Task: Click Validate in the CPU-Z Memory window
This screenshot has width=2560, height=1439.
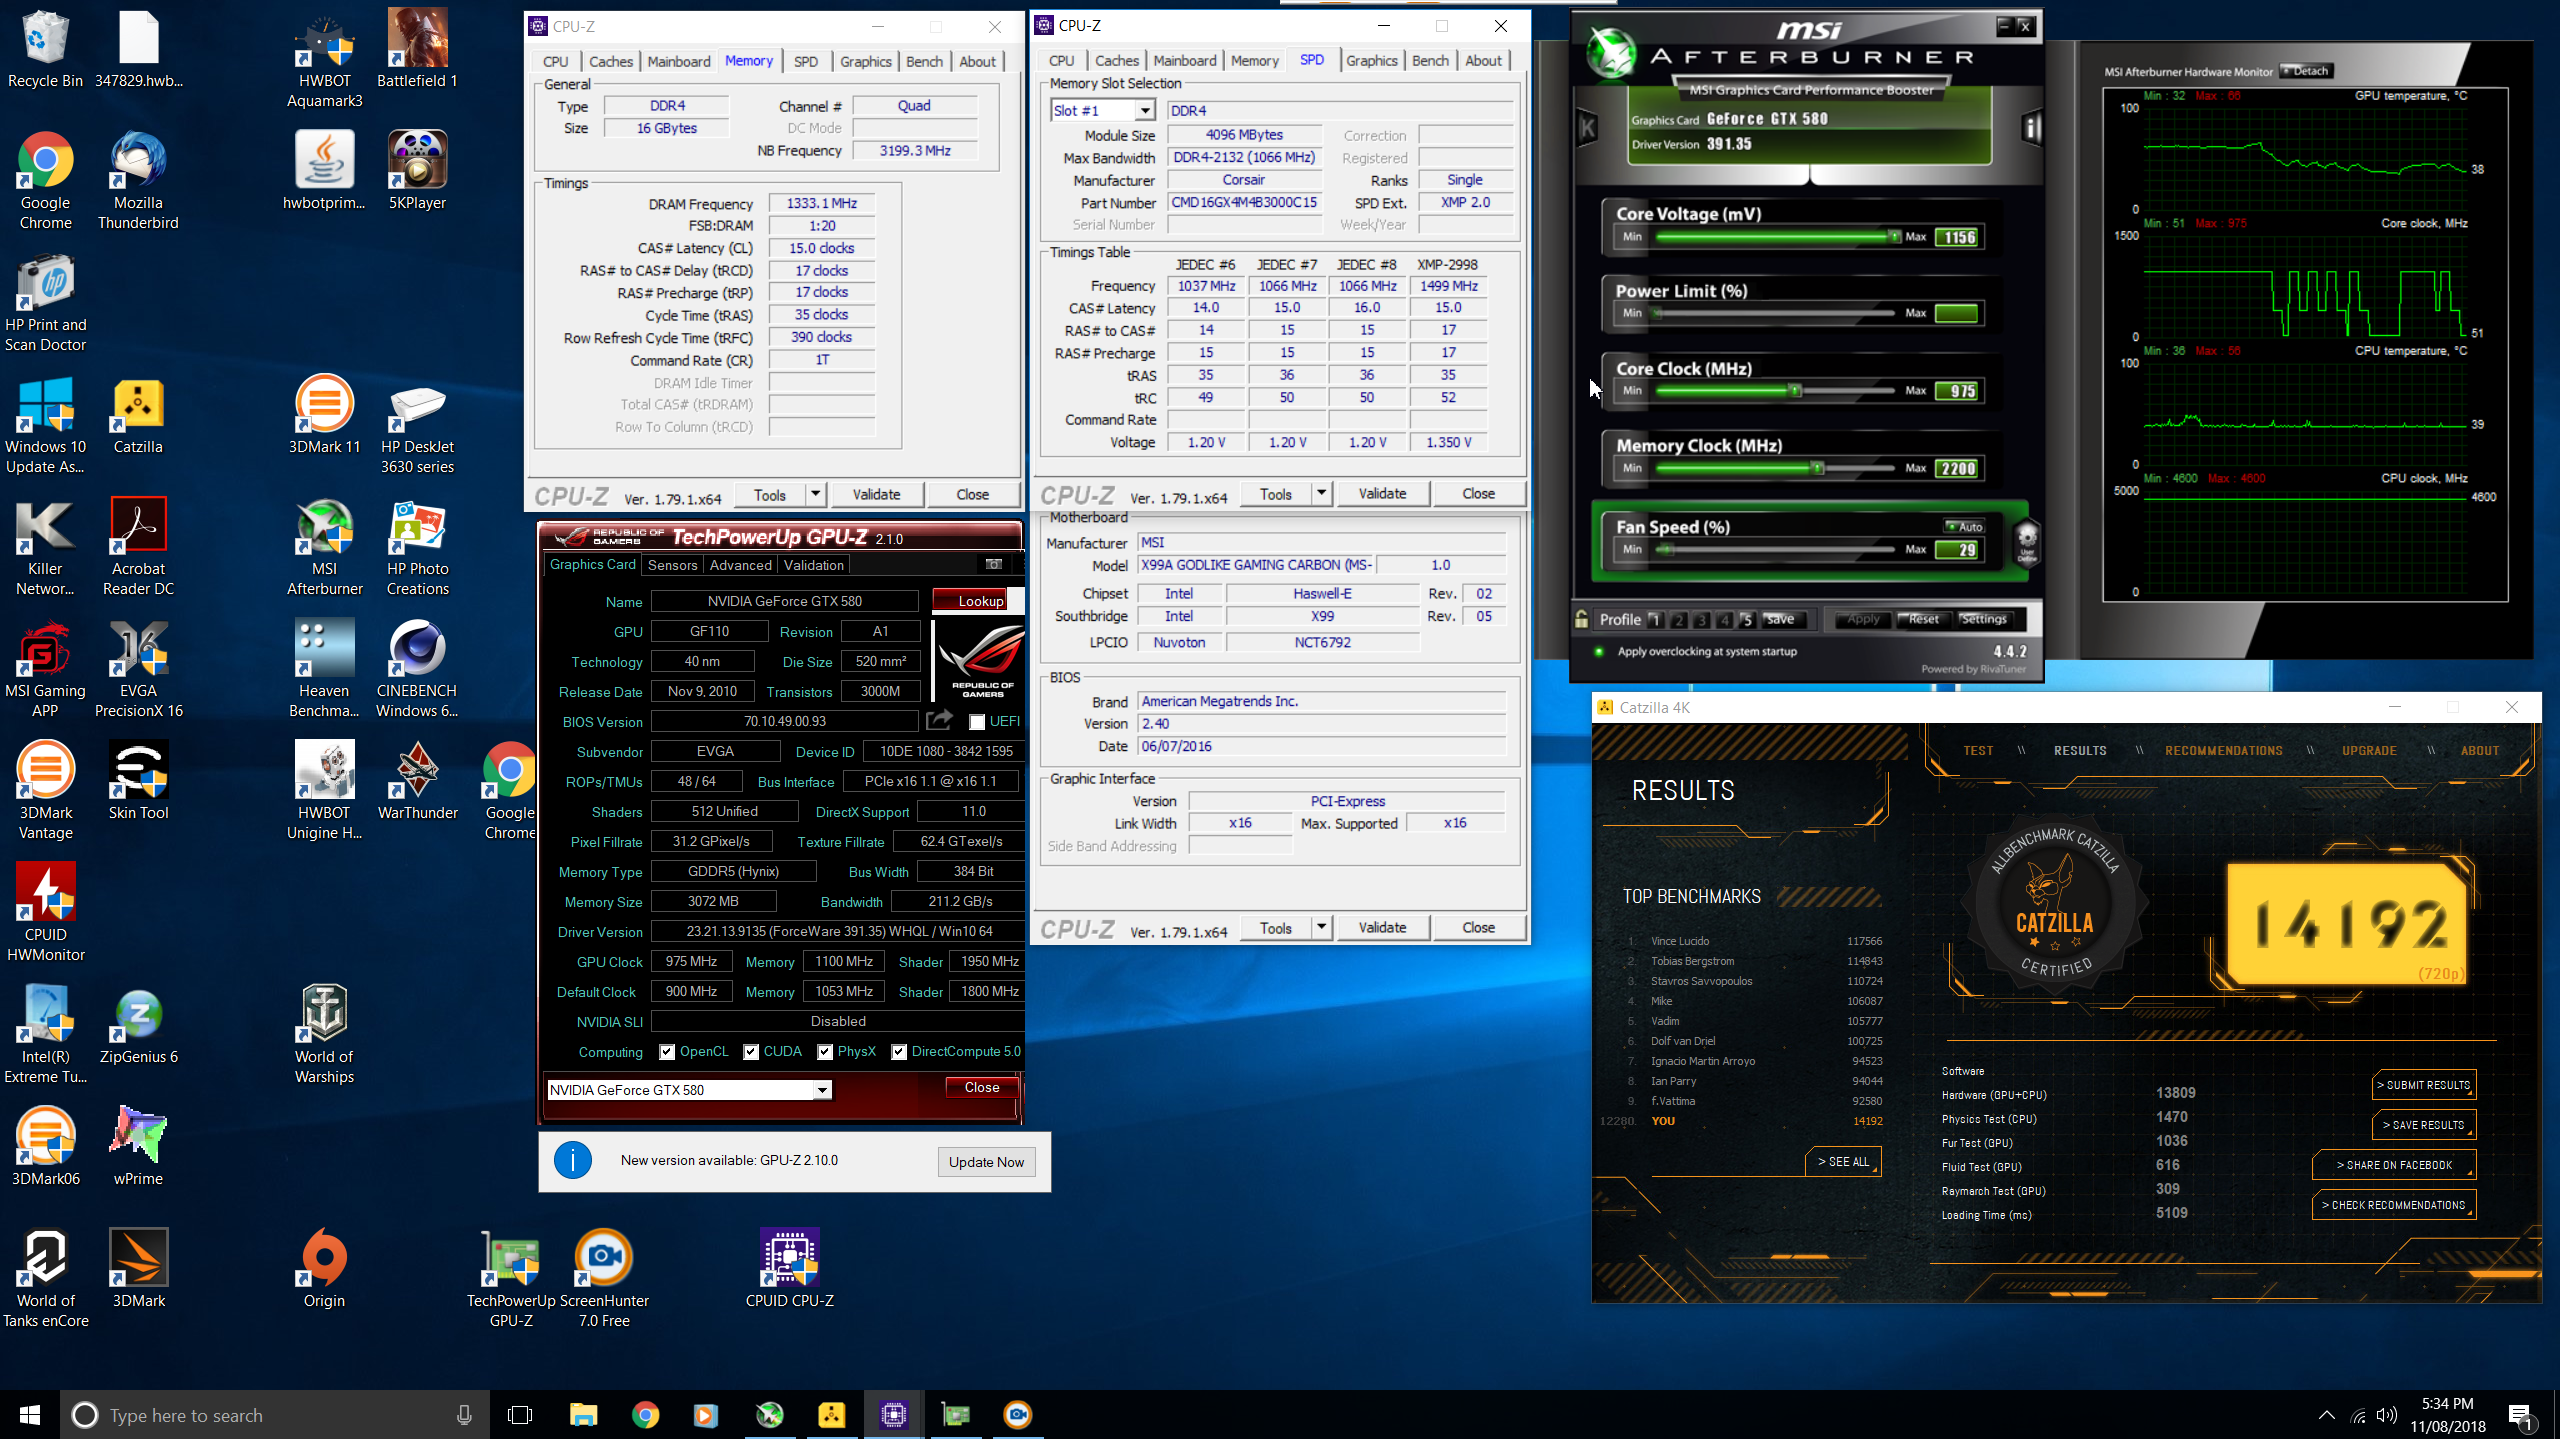Action: (x=876, y=494)
